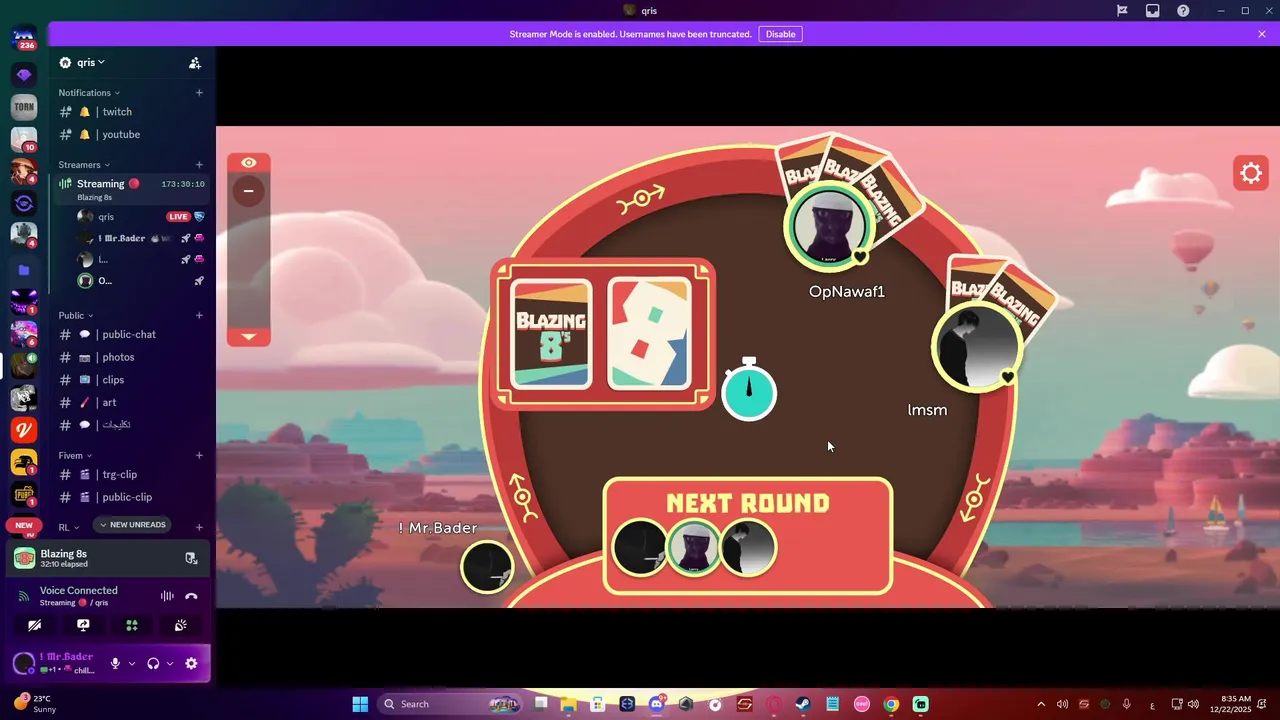Open Steam from the taskbar
Screen dimensions: 1280x720
[x=803, y=704]
